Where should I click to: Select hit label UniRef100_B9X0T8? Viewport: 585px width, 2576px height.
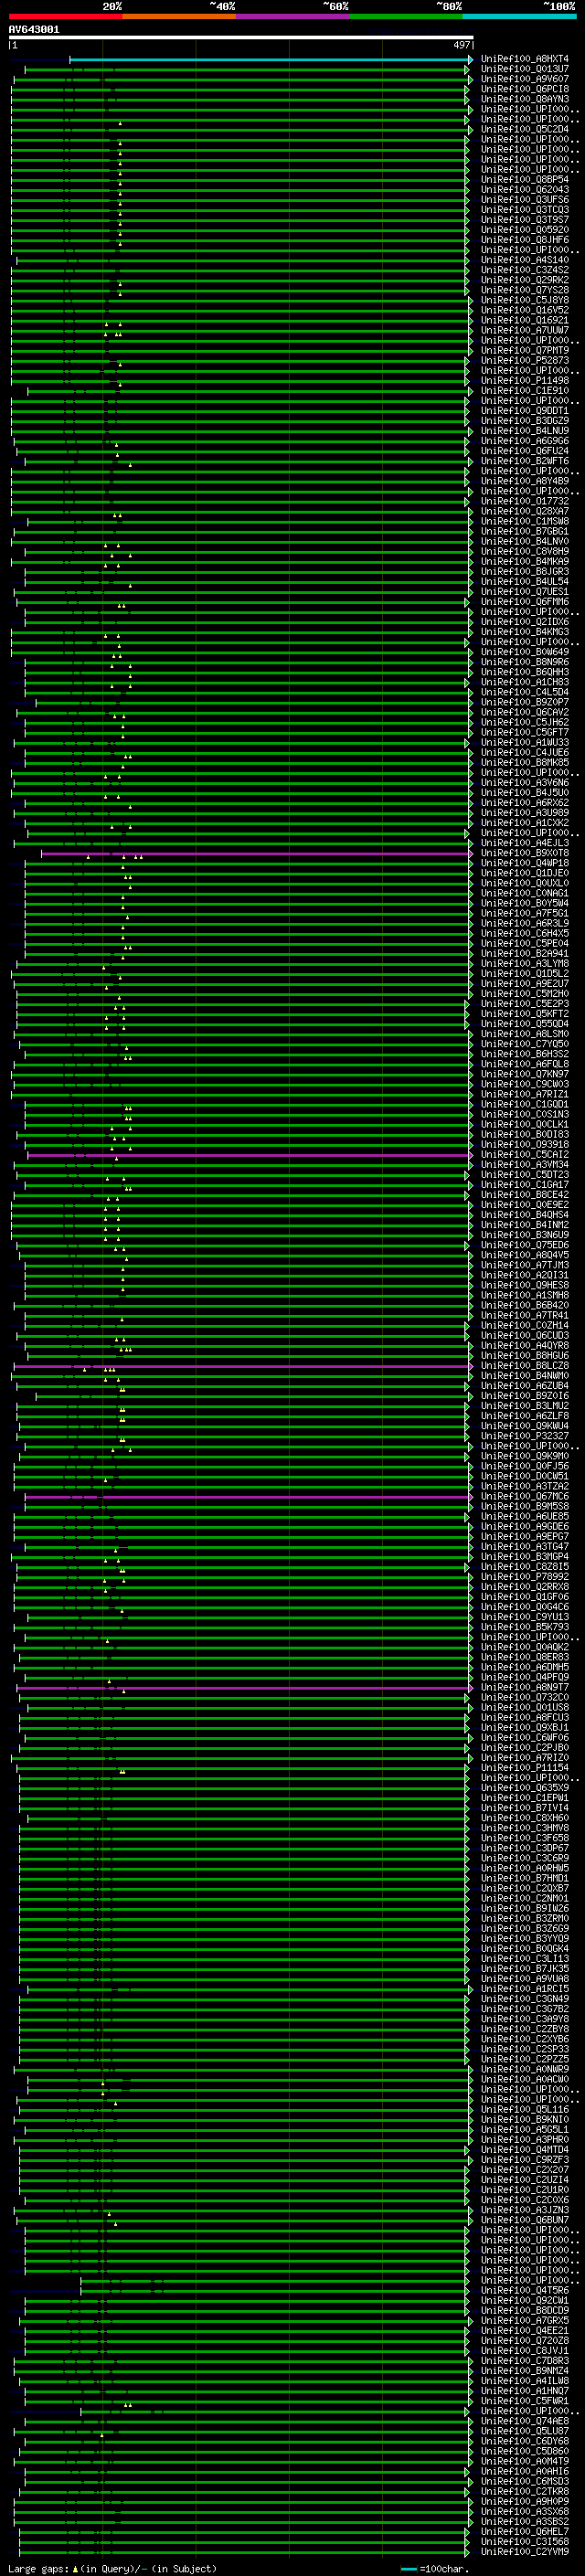coord(525,853)
